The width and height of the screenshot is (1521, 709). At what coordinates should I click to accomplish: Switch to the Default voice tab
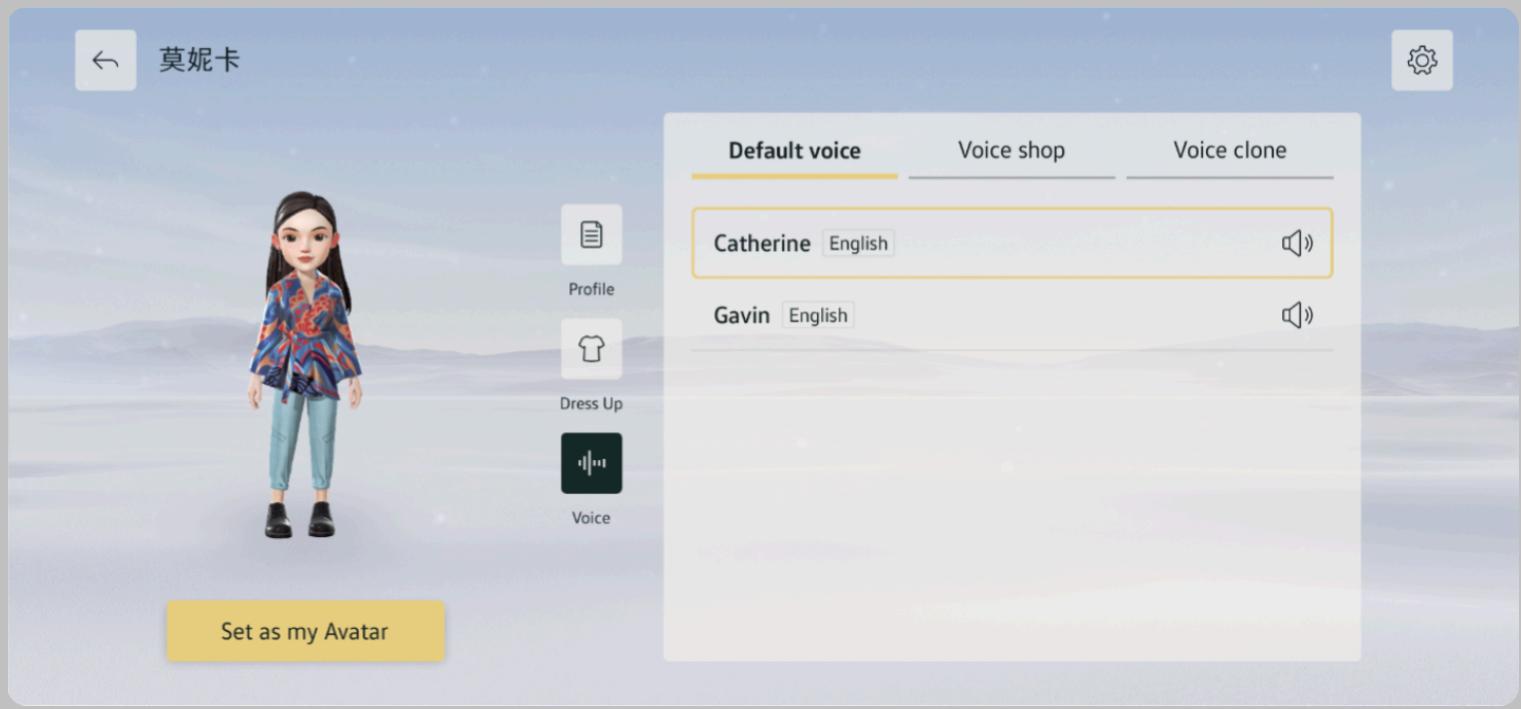pos(794,151)
